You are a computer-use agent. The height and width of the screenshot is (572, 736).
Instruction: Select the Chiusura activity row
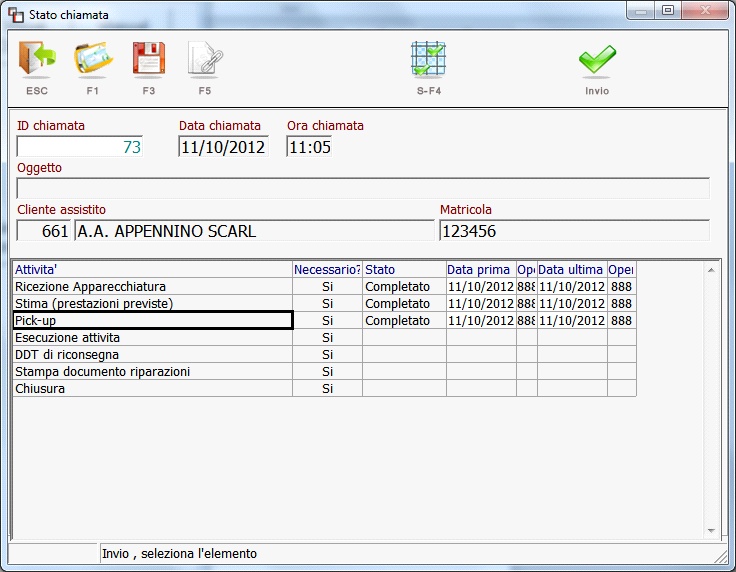coord(324,389)
